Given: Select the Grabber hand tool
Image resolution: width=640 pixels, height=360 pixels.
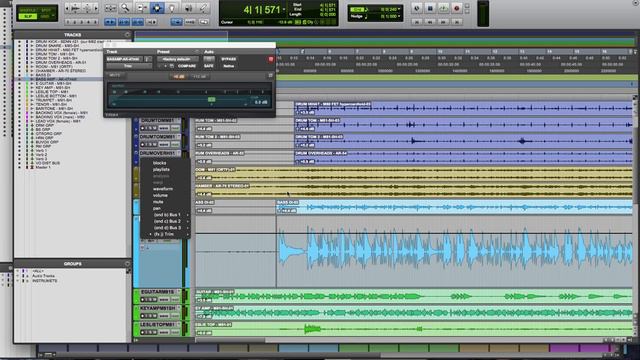Looking at the screenshot, I should 172,8.
